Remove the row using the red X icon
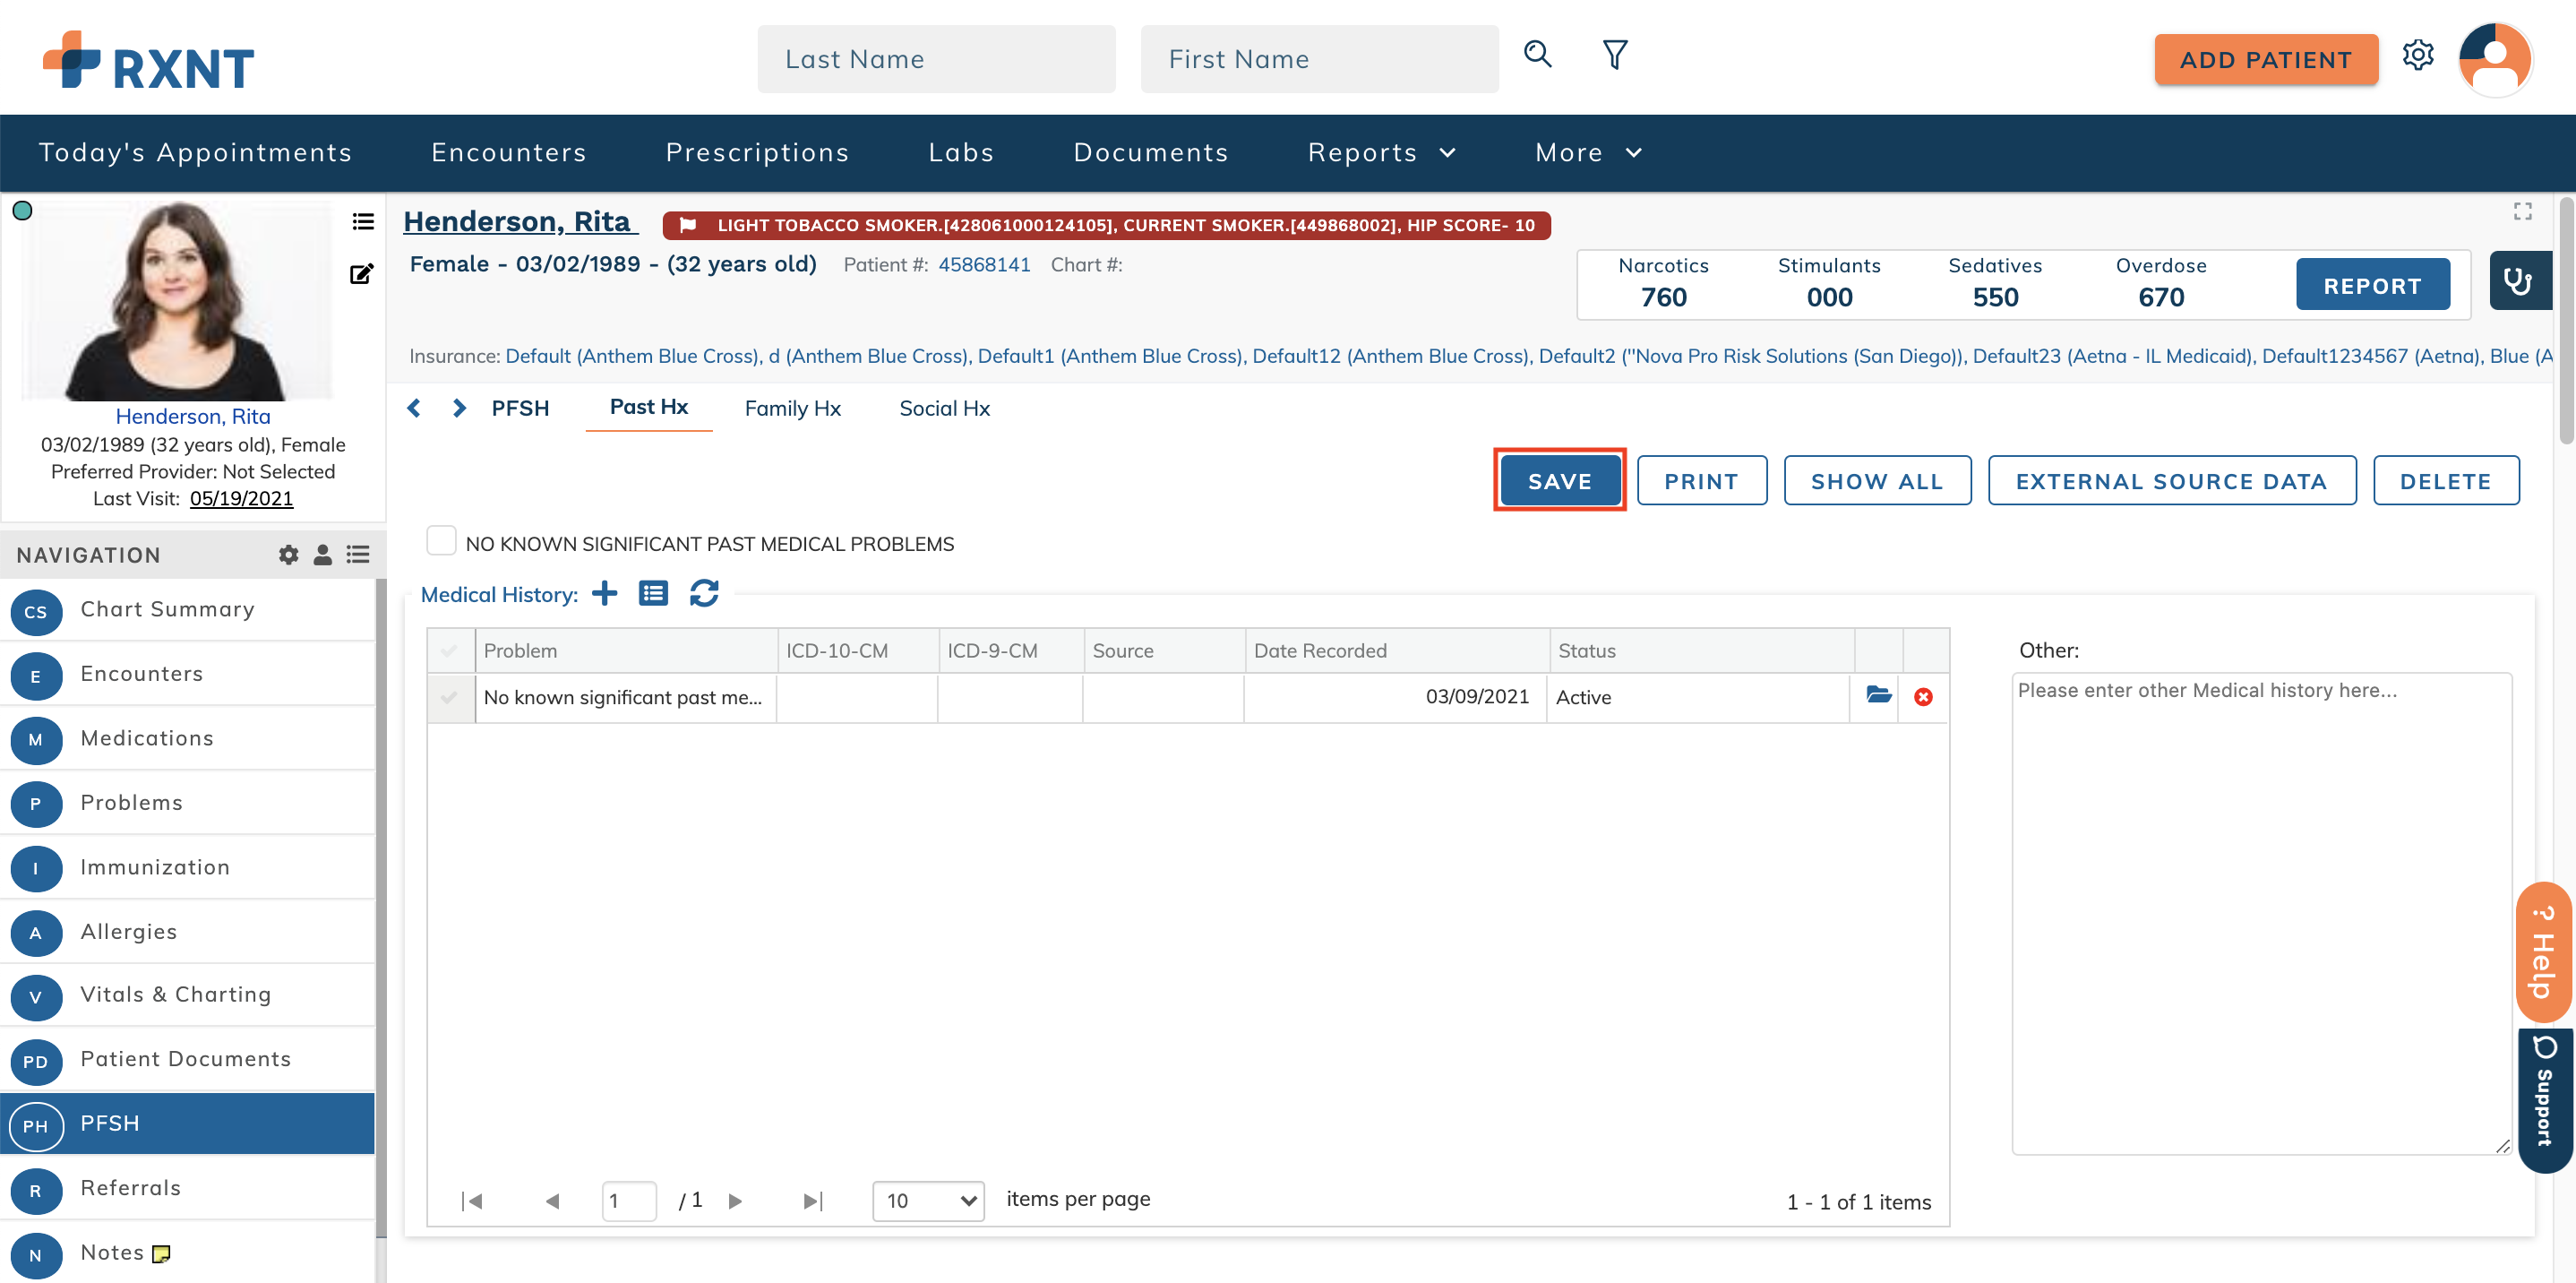This screenshot has height=1283, width=2576. 1924,697
